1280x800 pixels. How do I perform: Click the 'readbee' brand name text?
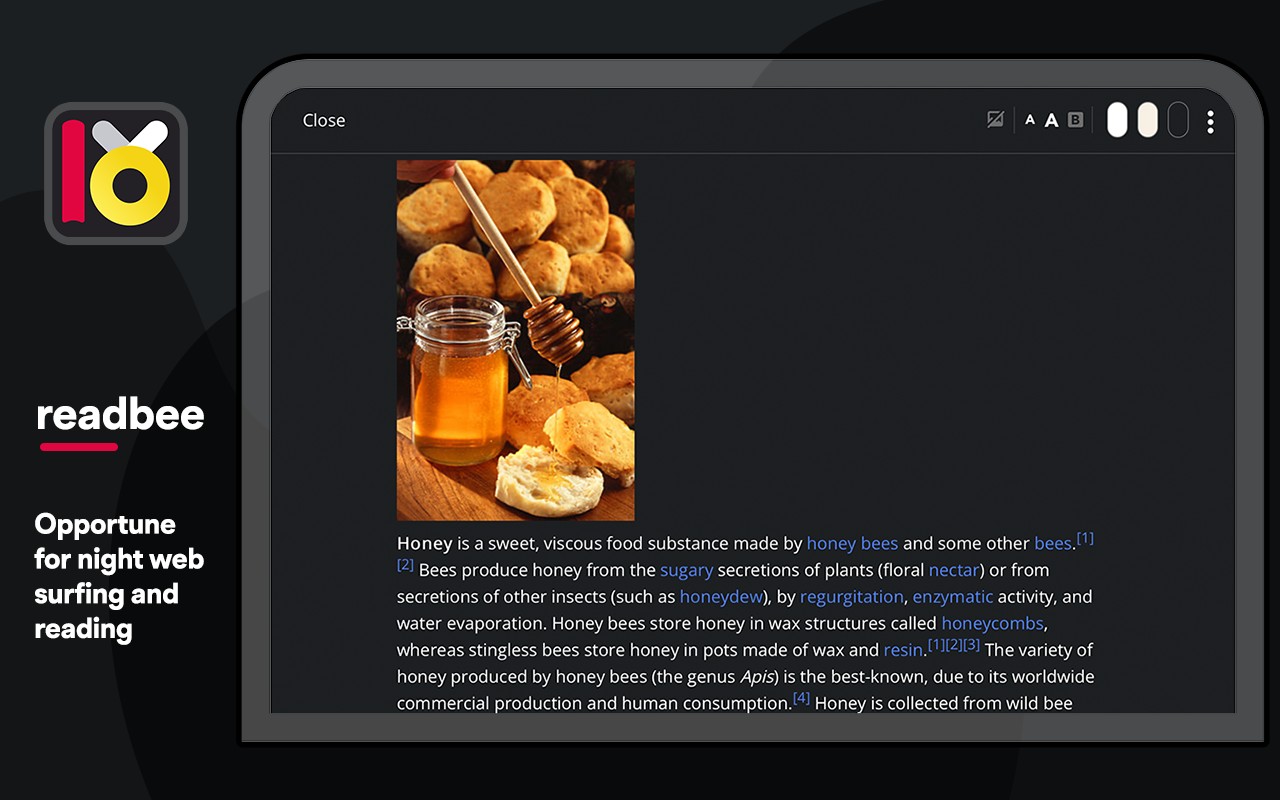pos(120,414)
